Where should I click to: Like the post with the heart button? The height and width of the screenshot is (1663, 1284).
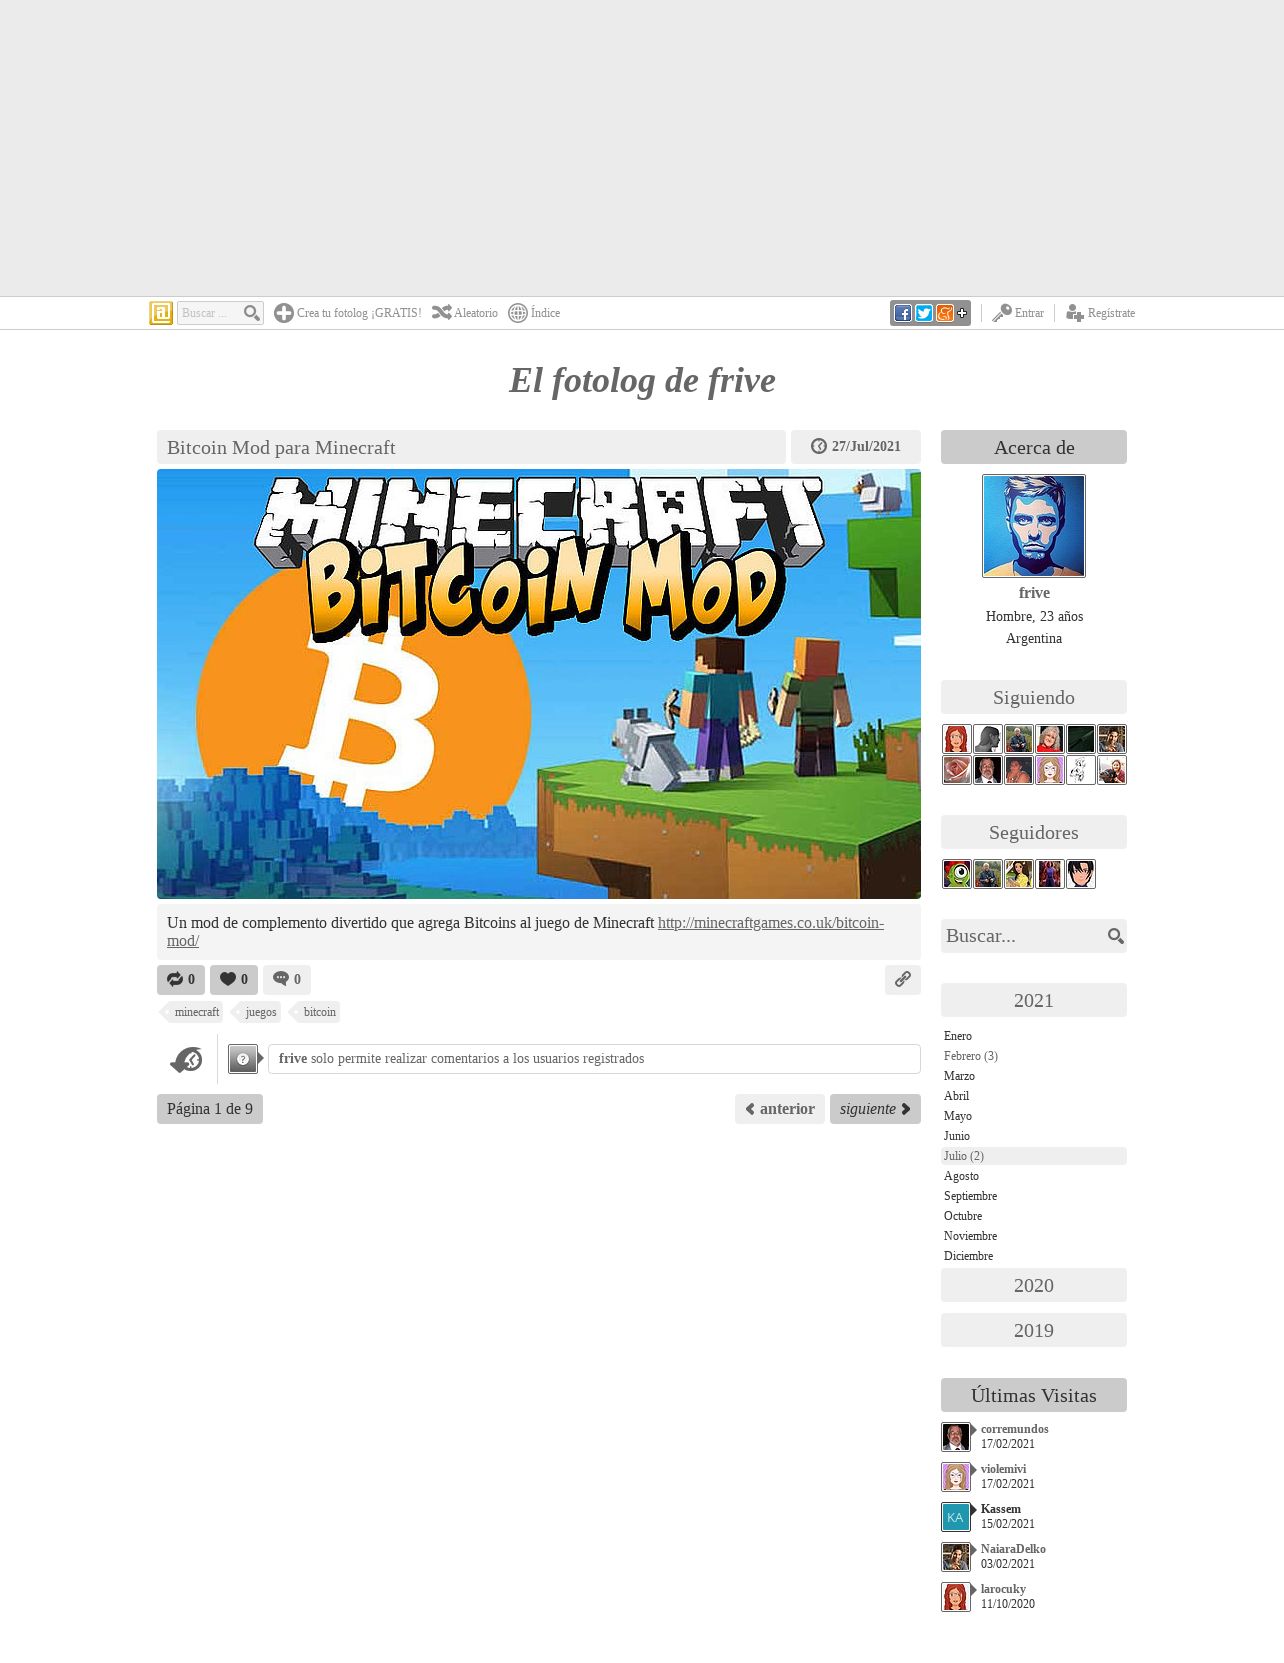click(x=234, y=979)
